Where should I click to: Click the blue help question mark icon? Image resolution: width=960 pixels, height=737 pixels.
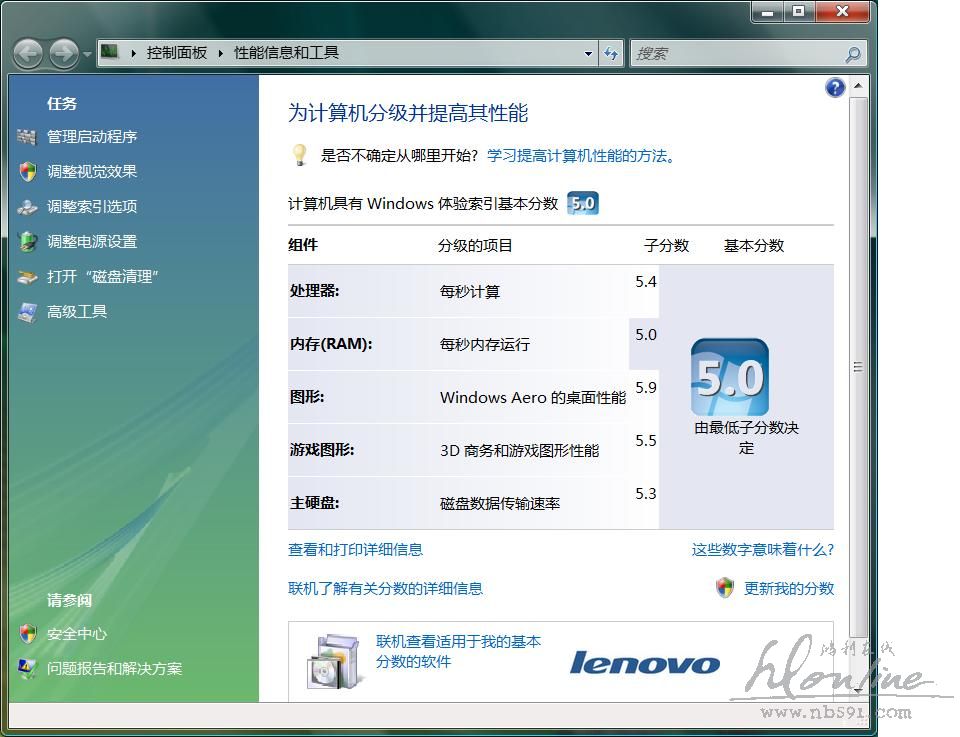[835, 88]
